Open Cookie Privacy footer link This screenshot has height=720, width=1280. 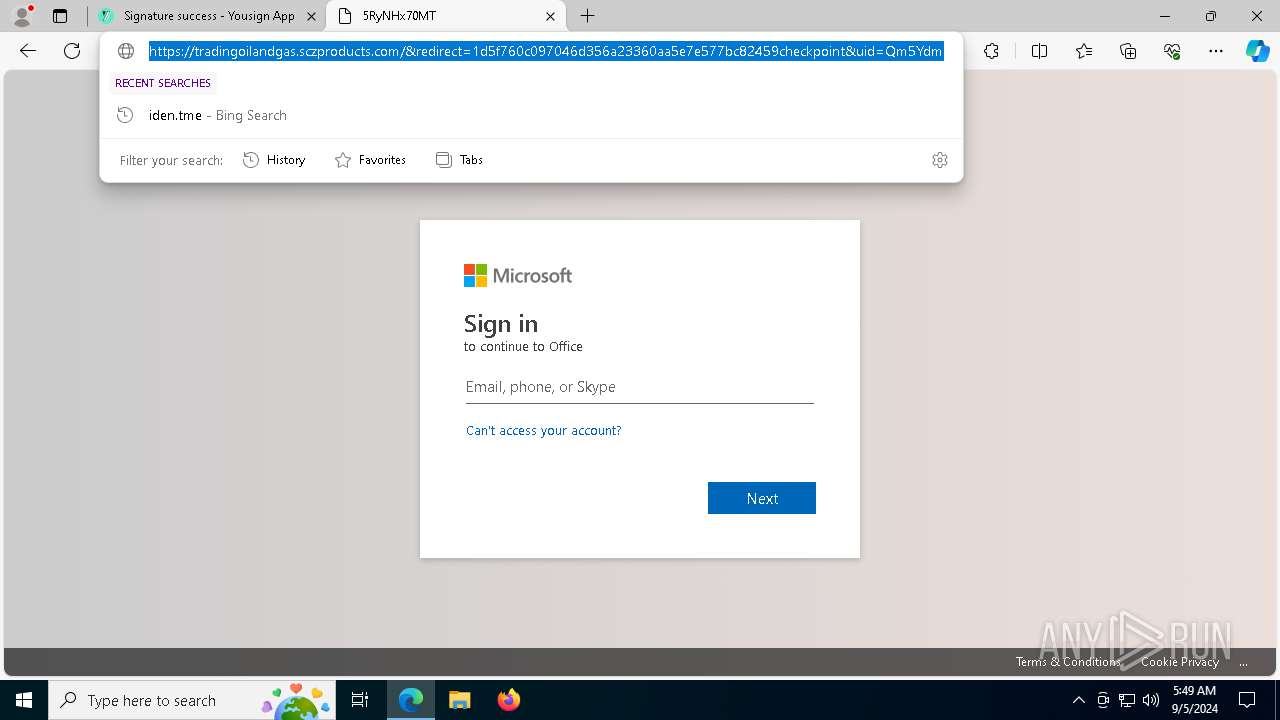point(1180,662)
